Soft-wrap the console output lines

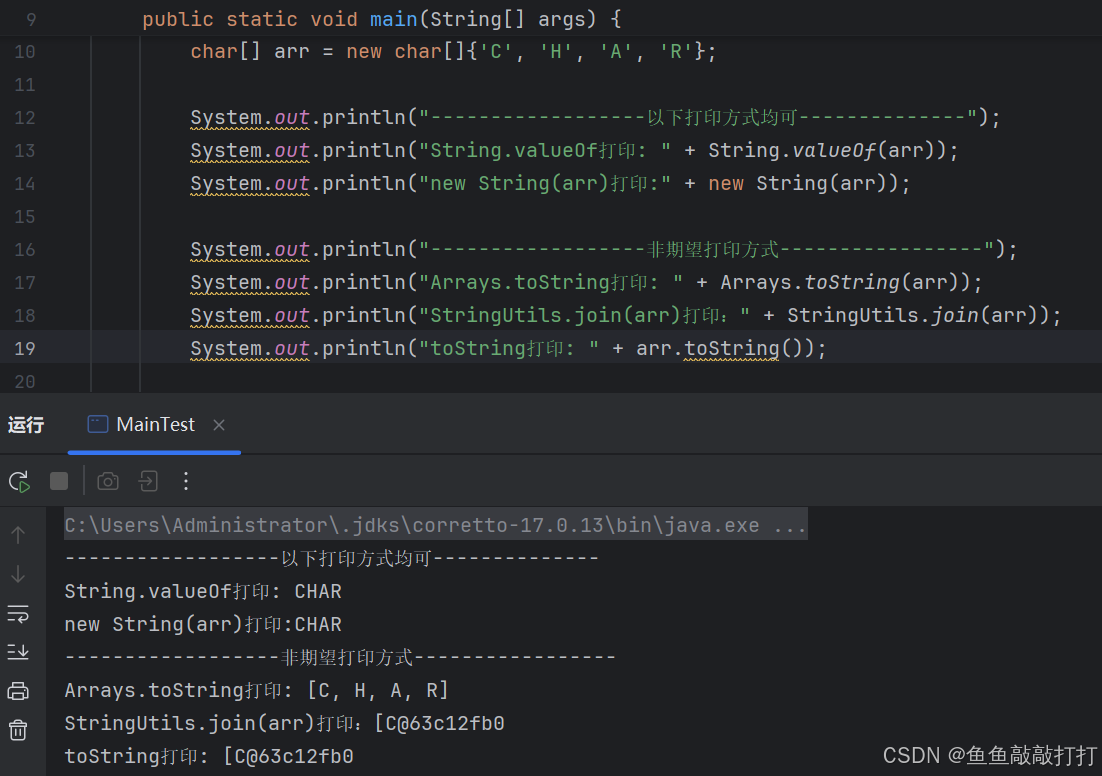[18, 614]
